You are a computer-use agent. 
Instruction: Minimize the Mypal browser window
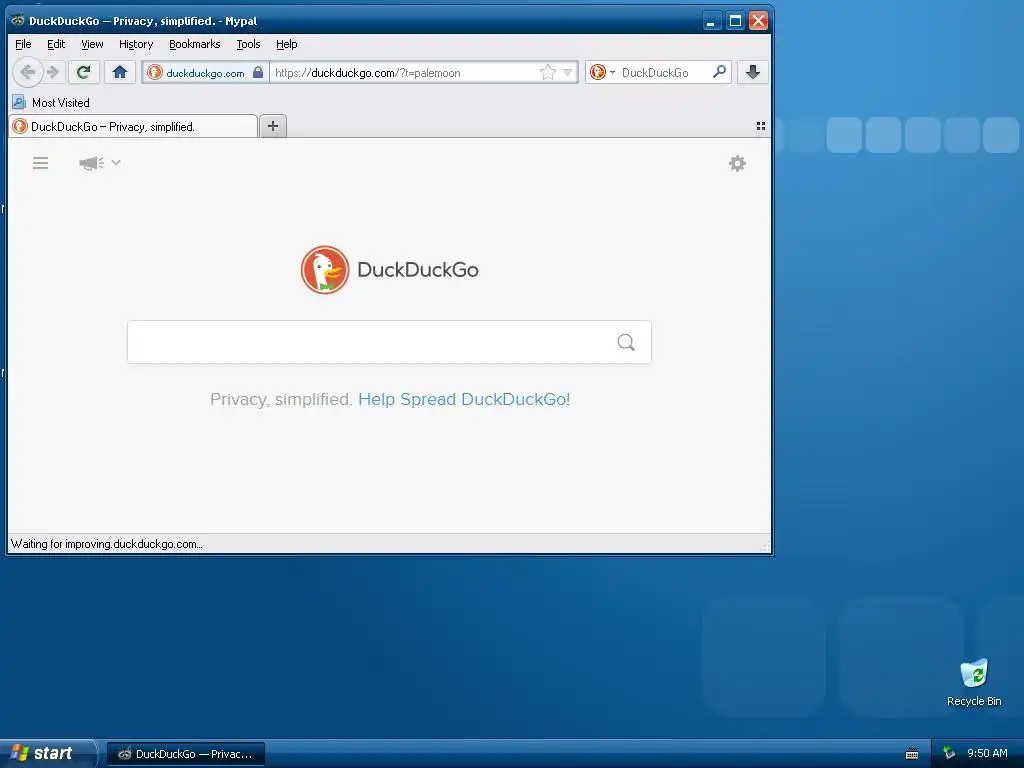point(711,21)
